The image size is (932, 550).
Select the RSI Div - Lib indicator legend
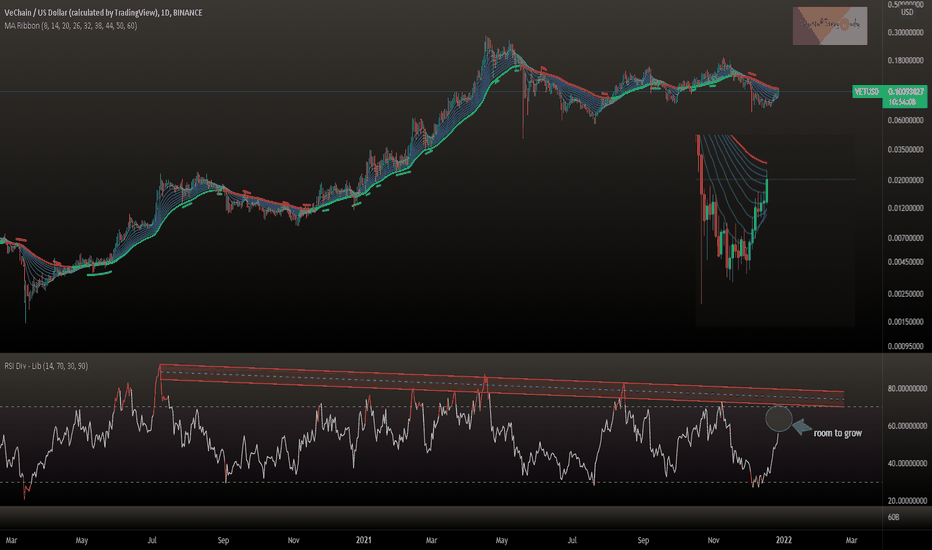tap(46, 366)
